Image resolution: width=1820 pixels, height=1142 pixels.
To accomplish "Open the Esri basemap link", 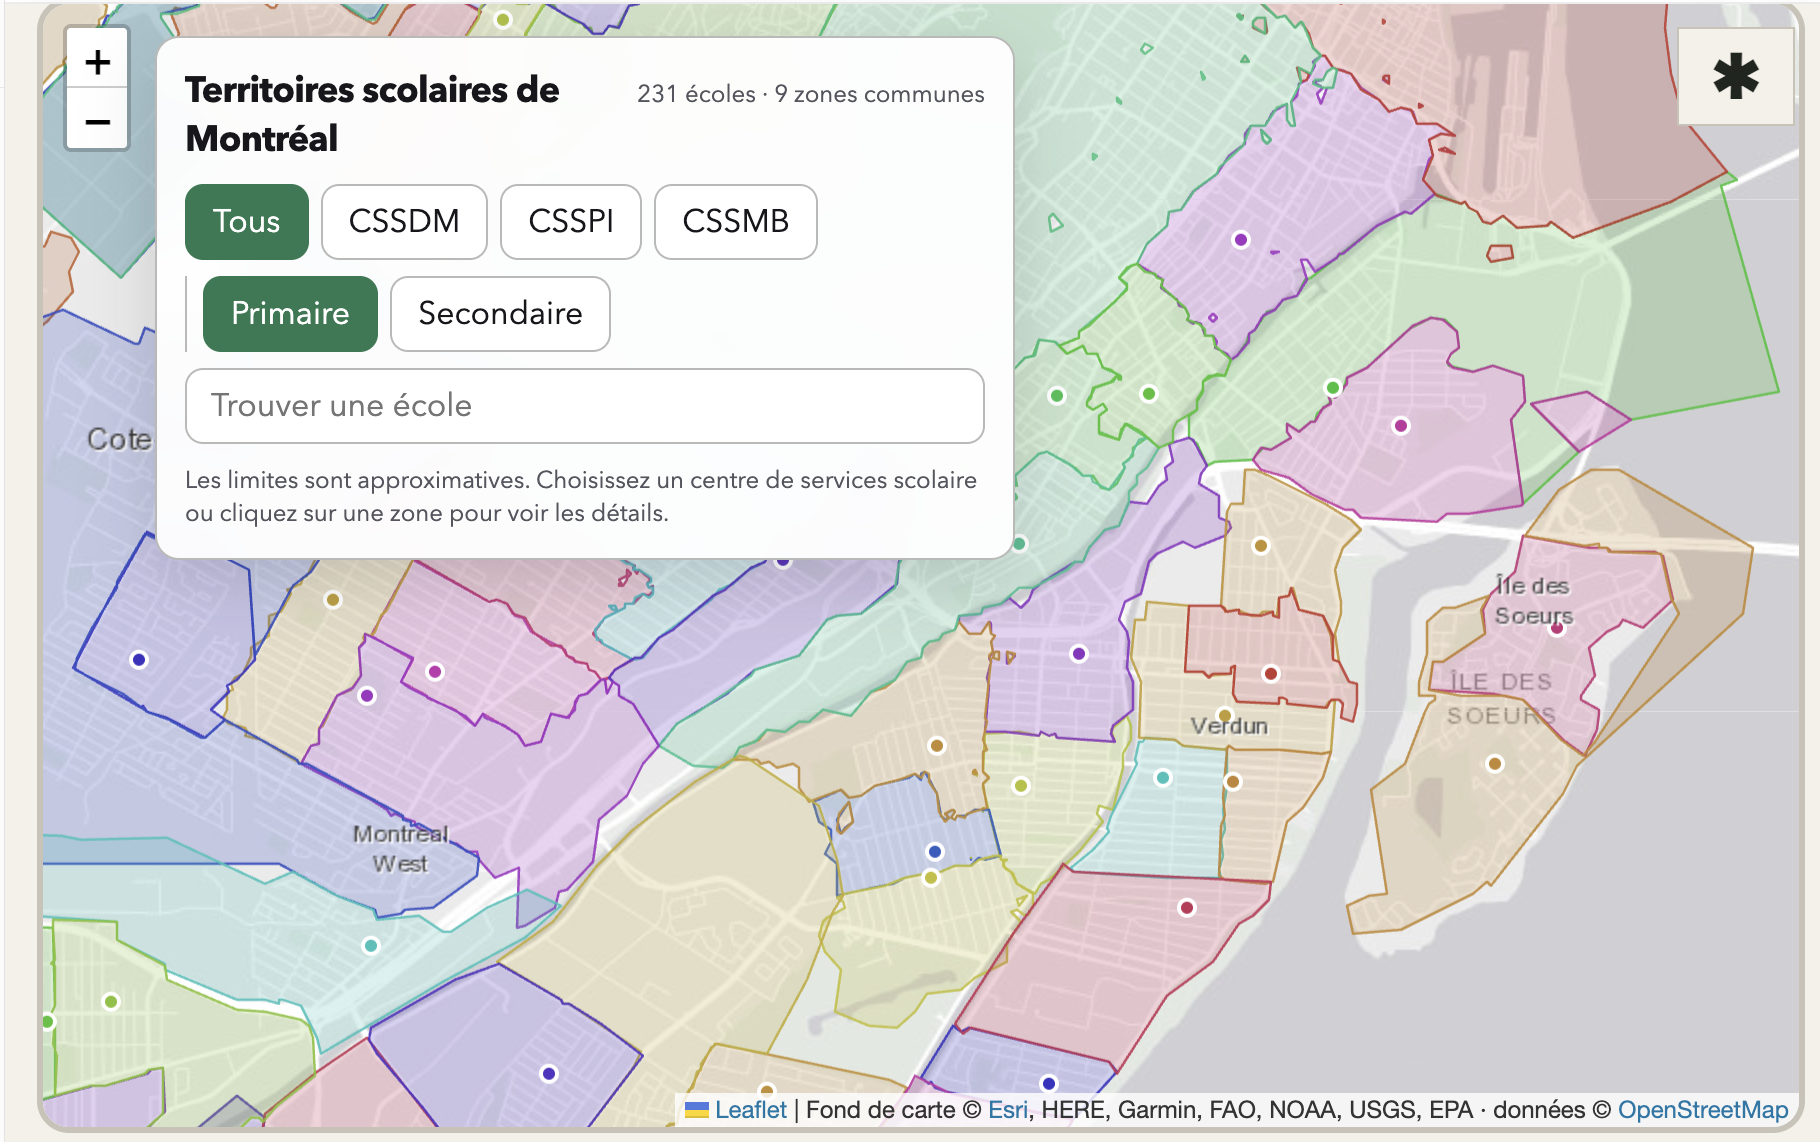I will pyautogui.click(x=1008, y=1110).
